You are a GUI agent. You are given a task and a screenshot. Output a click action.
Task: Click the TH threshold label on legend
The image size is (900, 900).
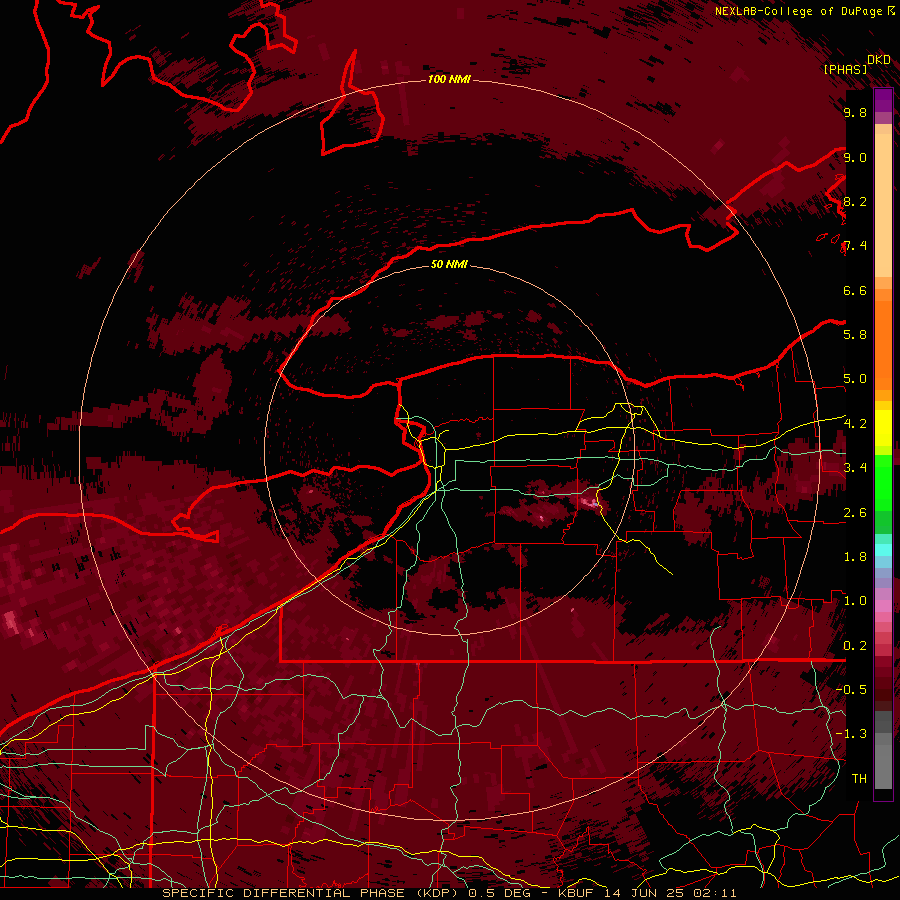(x=859, y=779)
